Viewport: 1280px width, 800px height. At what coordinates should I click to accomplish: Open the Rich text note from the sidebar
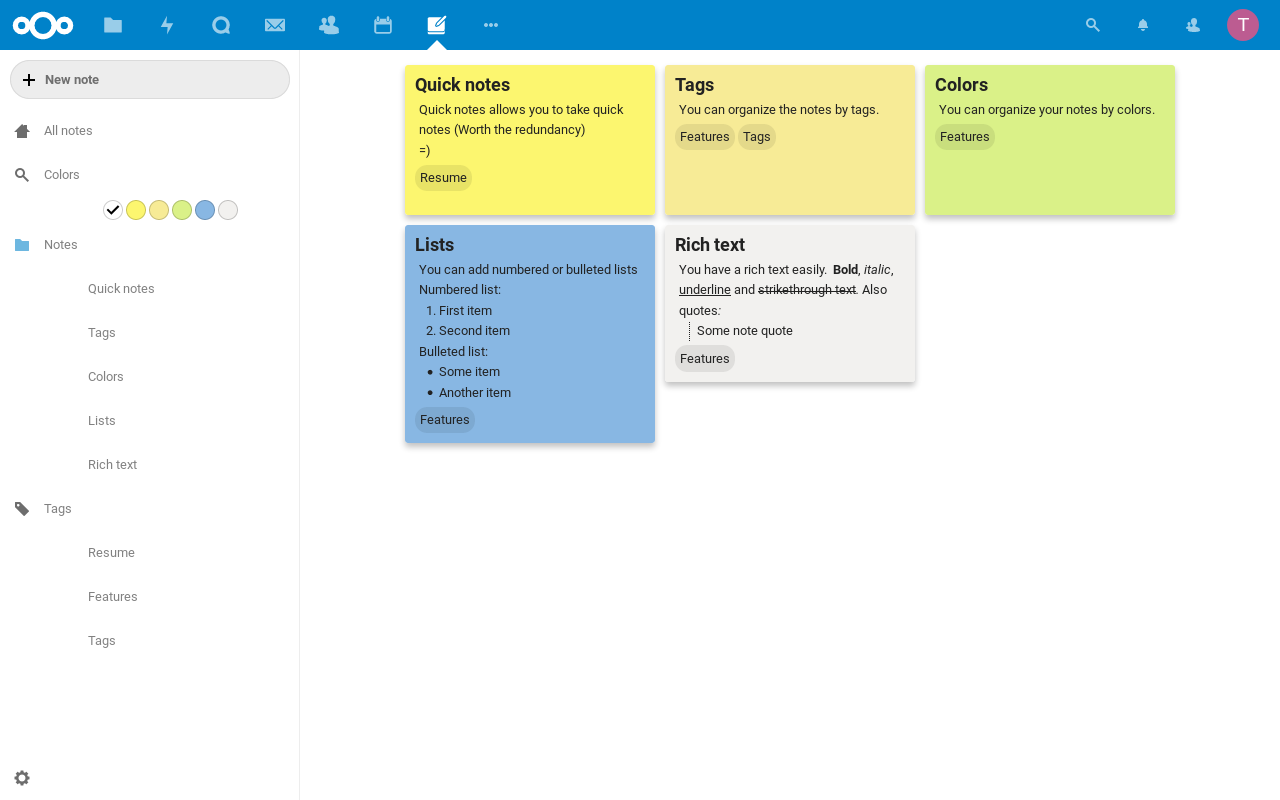click(x=112, y=464)
